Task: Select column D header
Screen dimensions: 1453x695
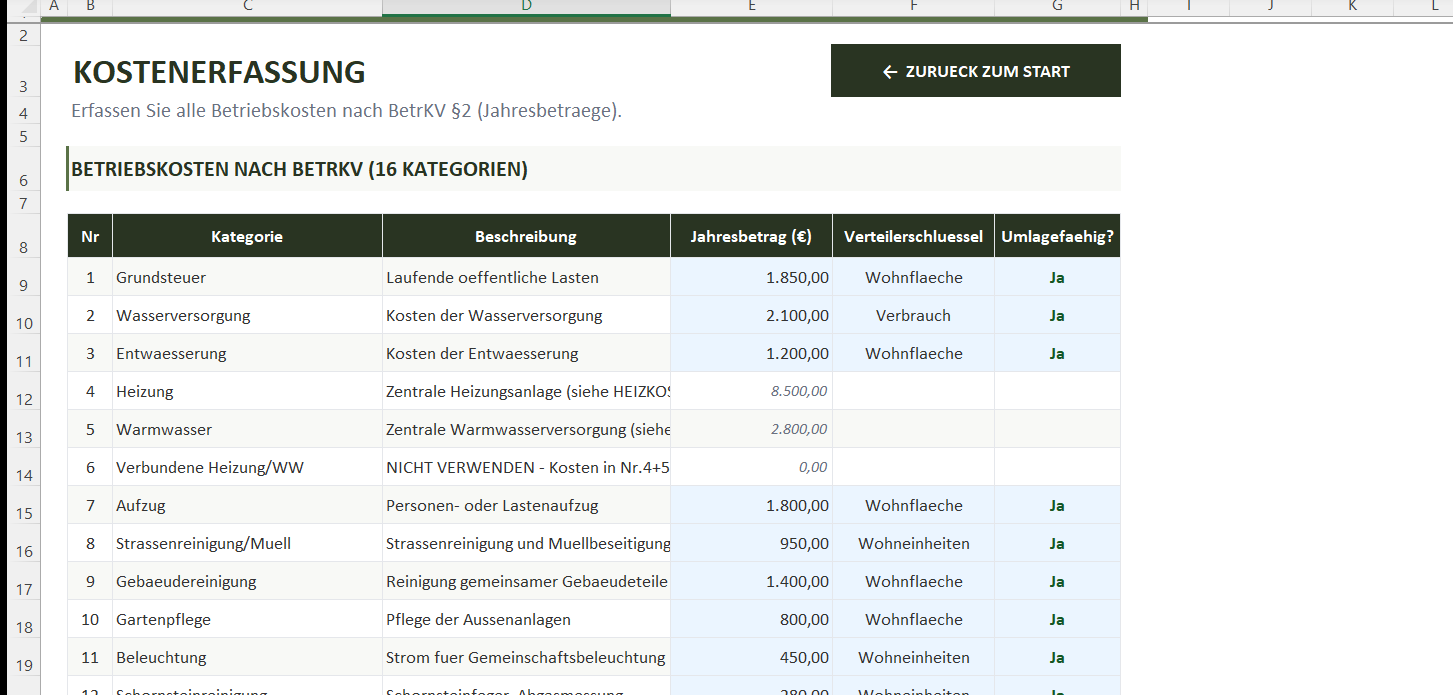Action: (526, 7)
